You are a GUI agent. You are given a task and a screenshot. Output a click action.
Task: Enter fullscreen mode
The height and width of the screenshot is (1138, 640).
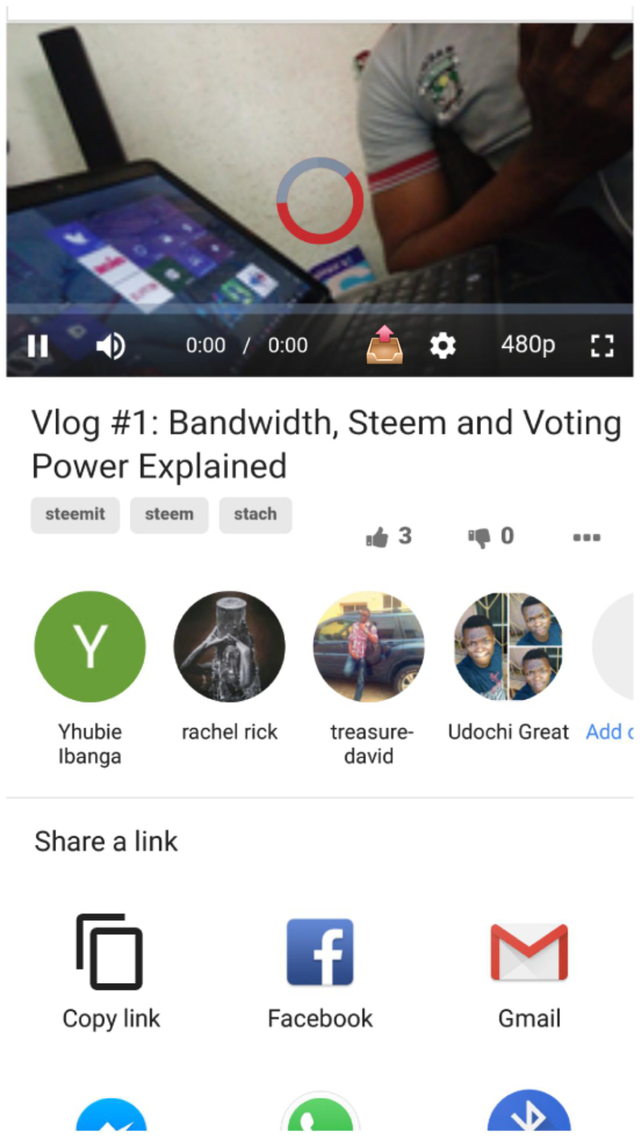coord(602,346)
